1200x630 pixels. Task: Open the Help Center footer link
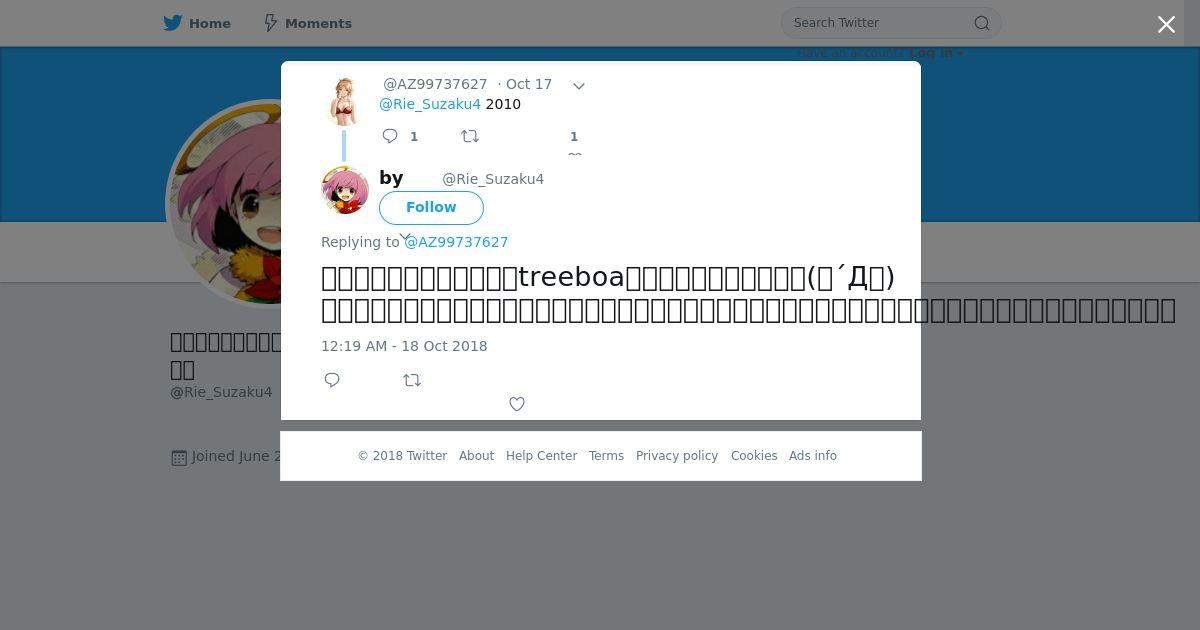pos(541,456)
